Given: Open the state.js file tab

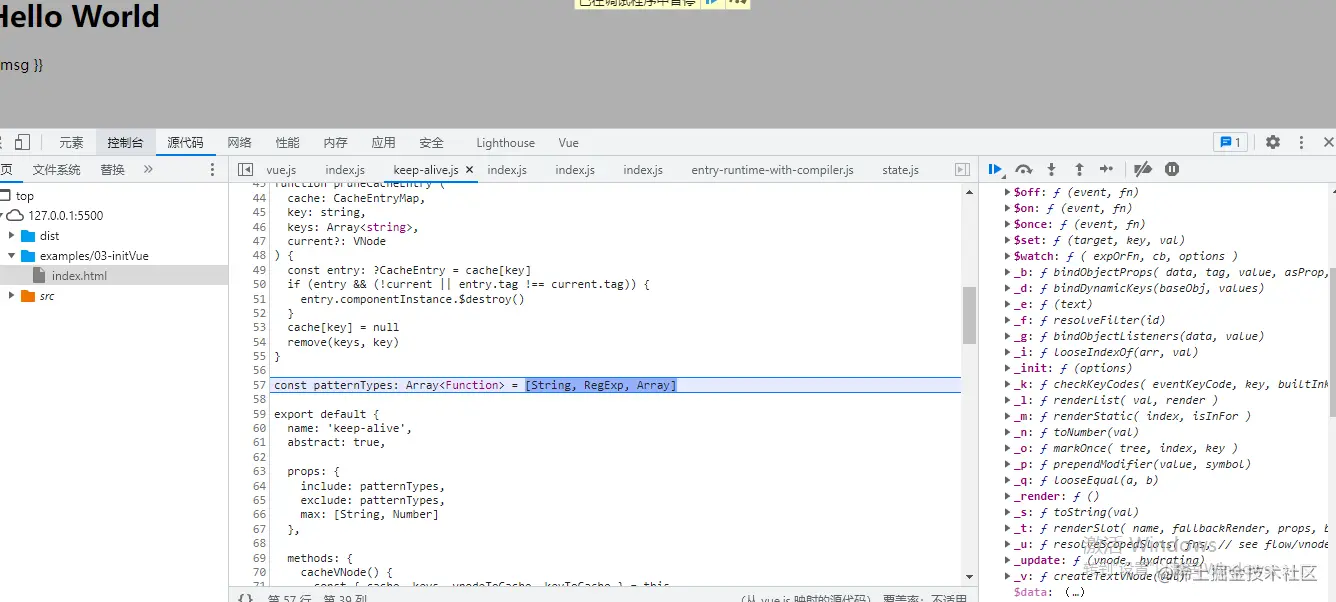Looking at the screenshot, I should coord(901,170).
